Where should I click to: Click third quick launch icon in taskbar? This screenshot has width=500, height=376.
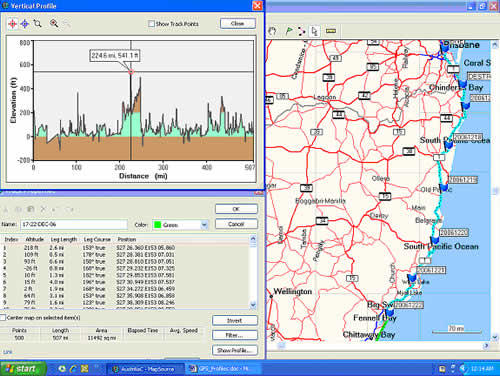point(85,369)
